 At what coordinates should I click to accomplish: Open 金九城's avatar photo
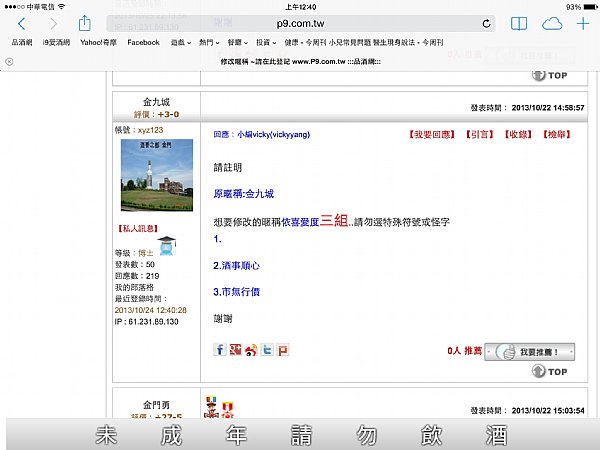pos(157,175)
